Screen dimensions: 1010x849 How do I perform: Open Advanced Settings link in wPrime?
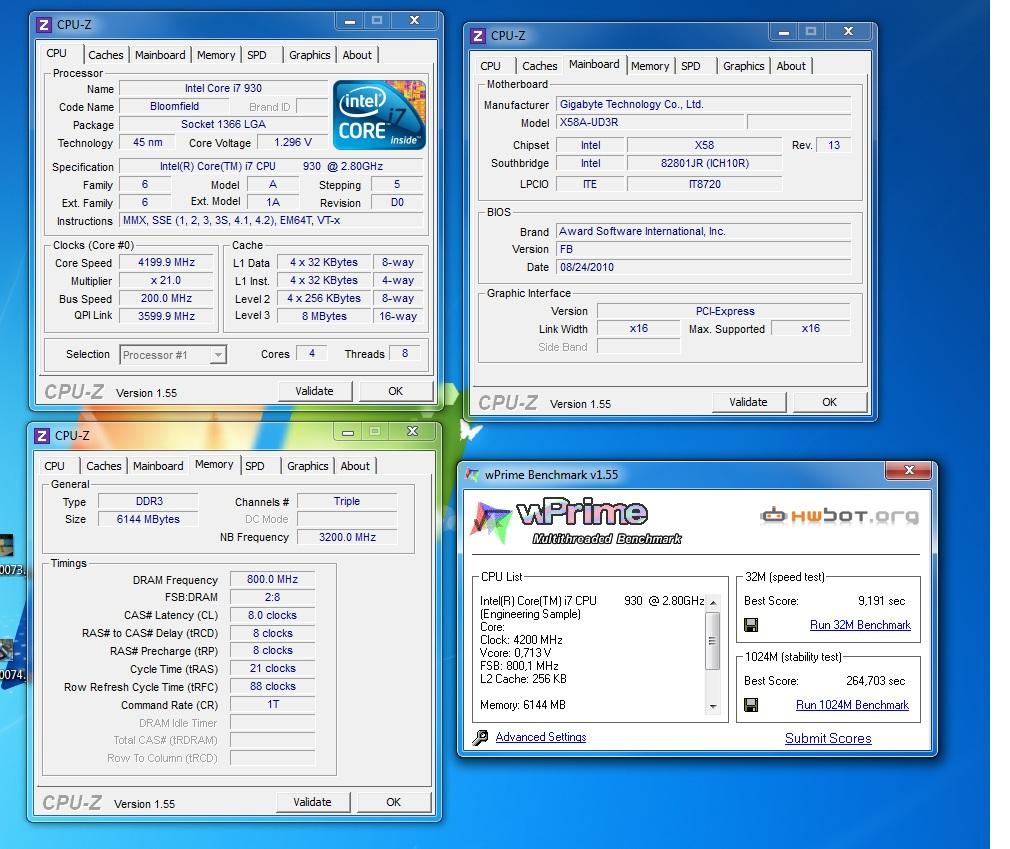[x=540, y=738]
